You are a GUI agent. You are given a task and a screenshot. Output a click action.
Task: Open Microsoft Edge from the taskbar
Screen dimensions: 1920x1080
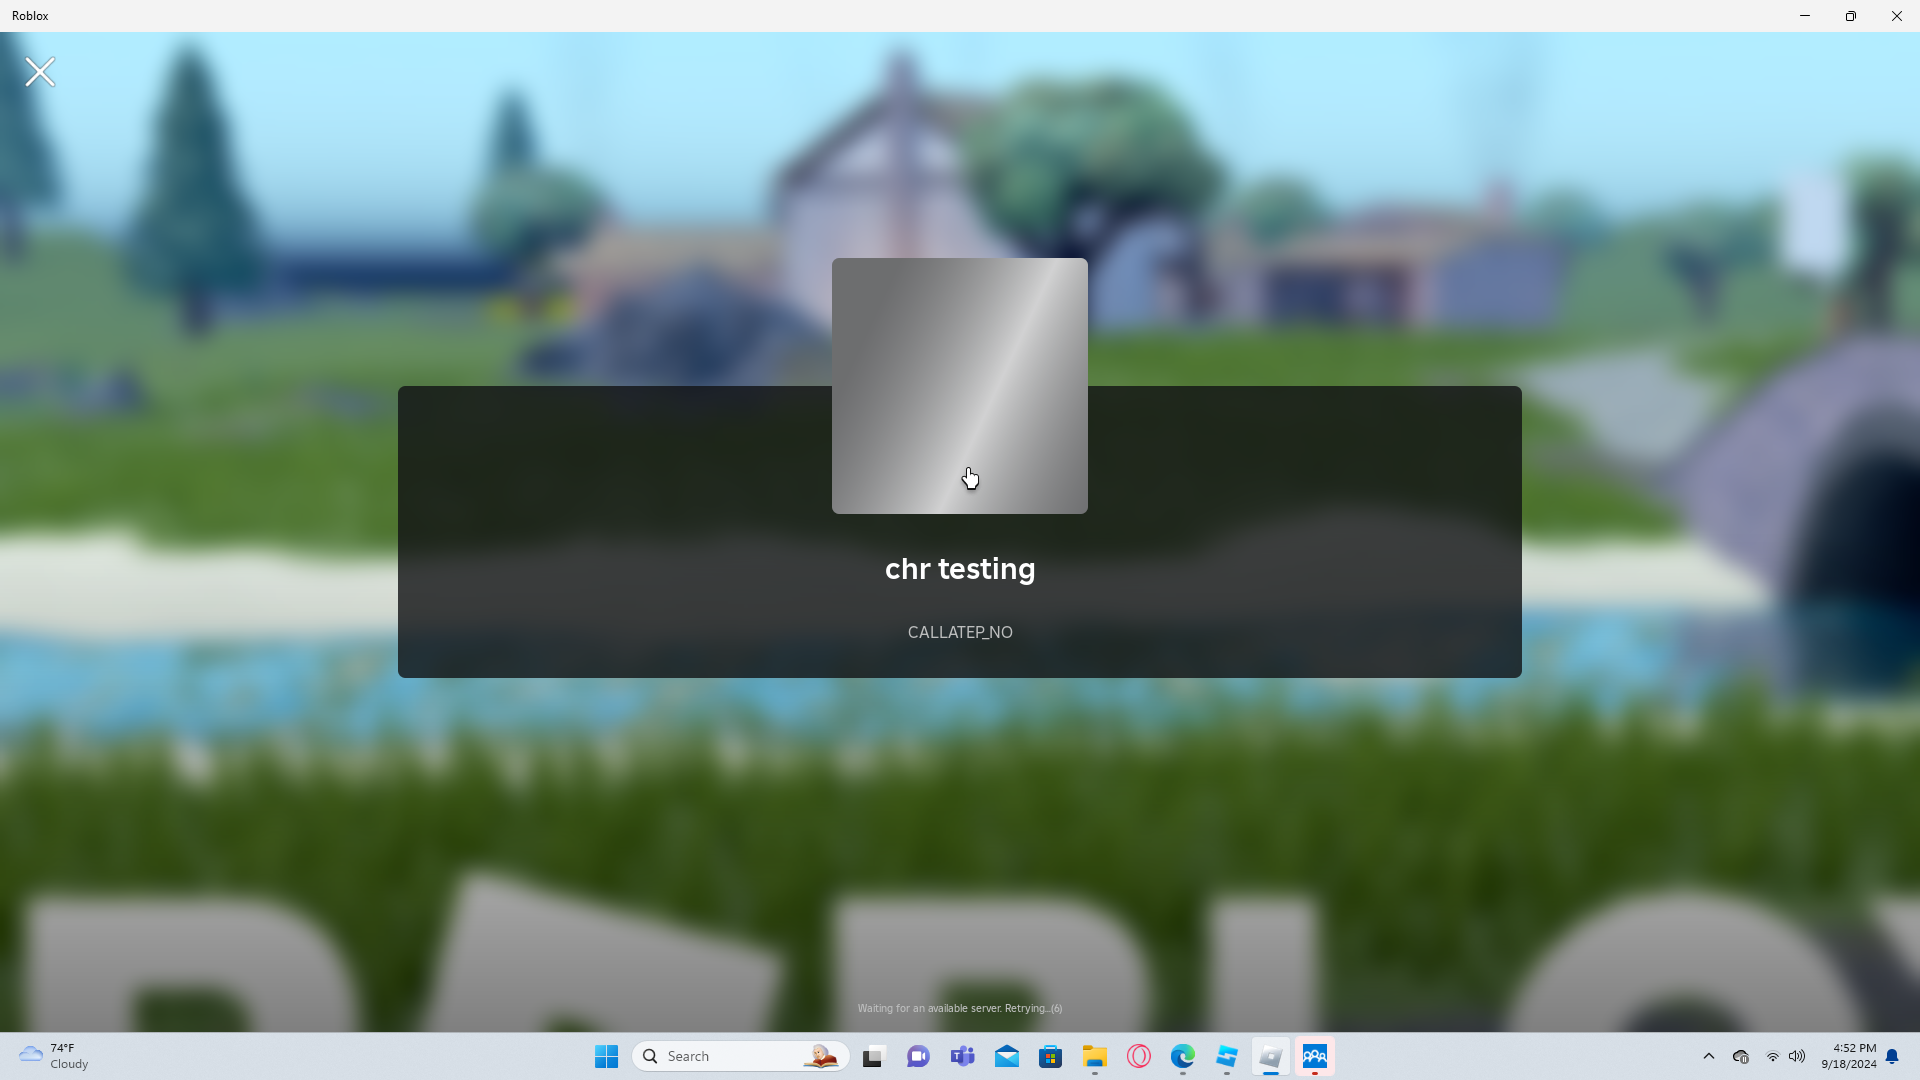coord(1182,1056)
